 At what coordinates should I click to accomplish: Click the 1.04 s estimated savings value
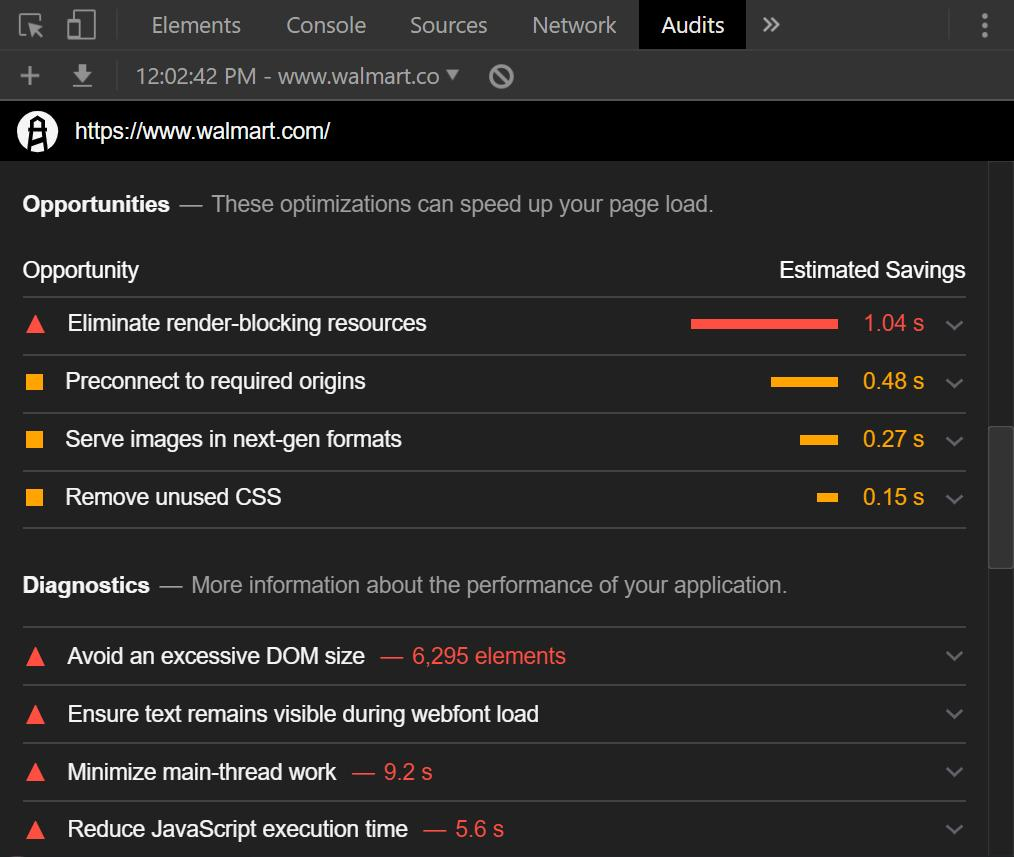(x=894, y=323)
